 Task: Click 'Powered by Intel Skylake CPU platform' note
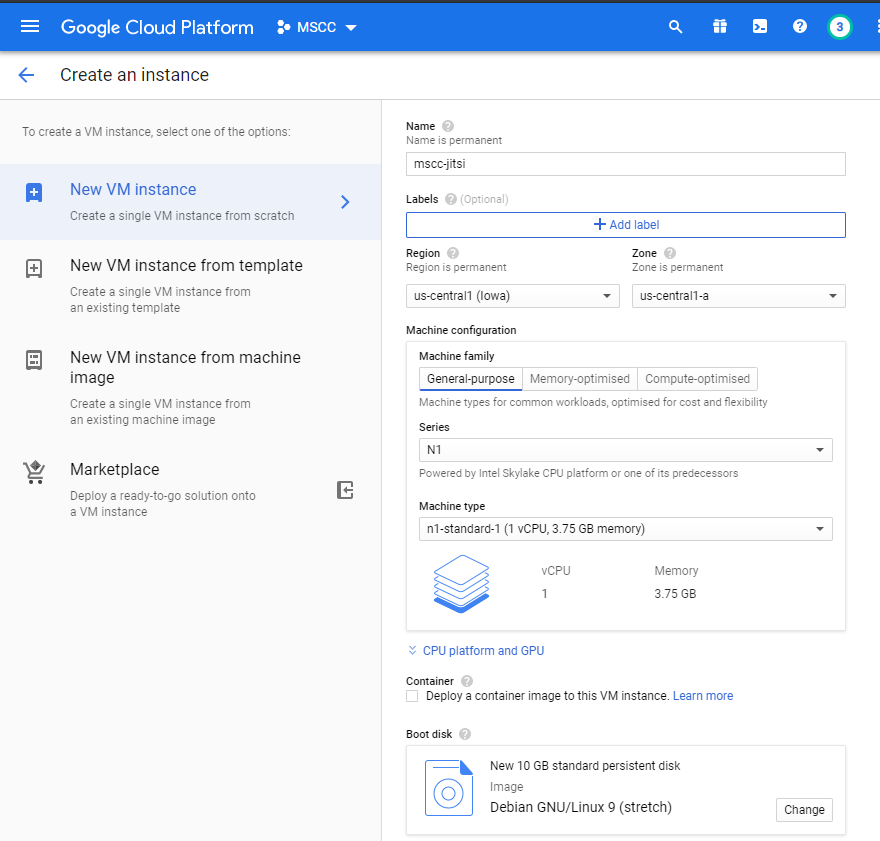578,473
